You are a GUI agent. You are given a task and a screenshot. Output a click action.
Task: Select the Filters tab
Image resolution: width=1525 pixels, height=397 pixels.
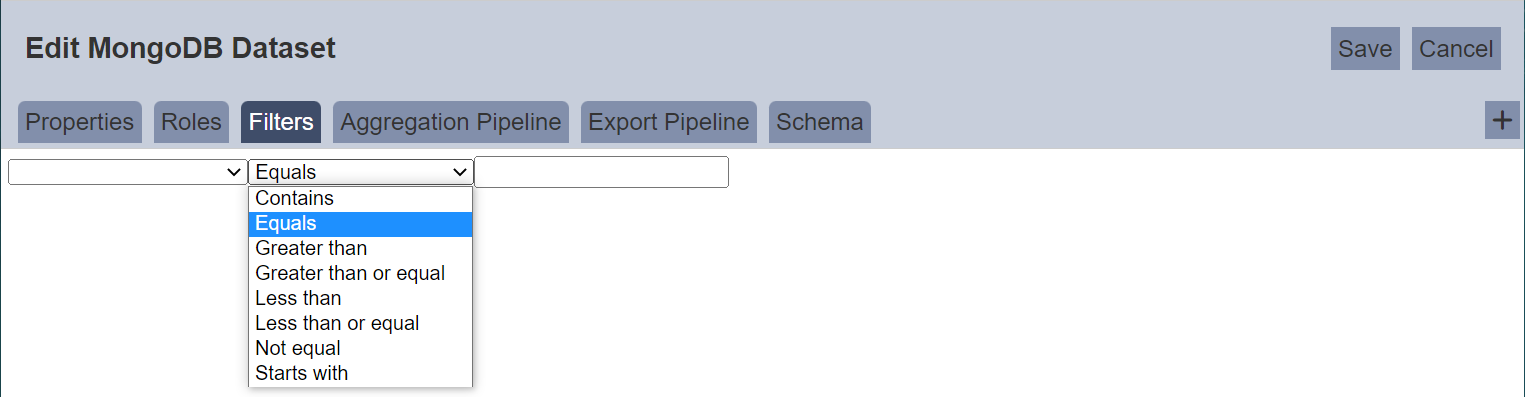(x=281, y=122)
